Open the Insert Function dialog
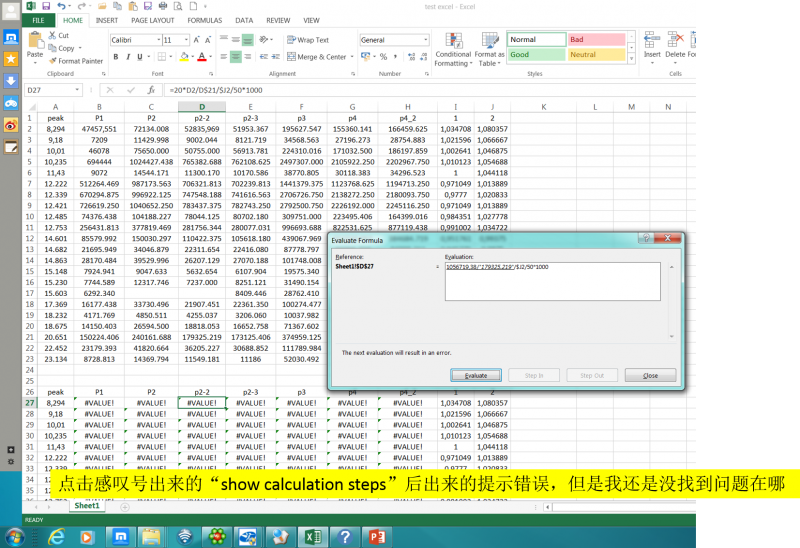This screenshot has height=548, width=800. tap(151, 90)
